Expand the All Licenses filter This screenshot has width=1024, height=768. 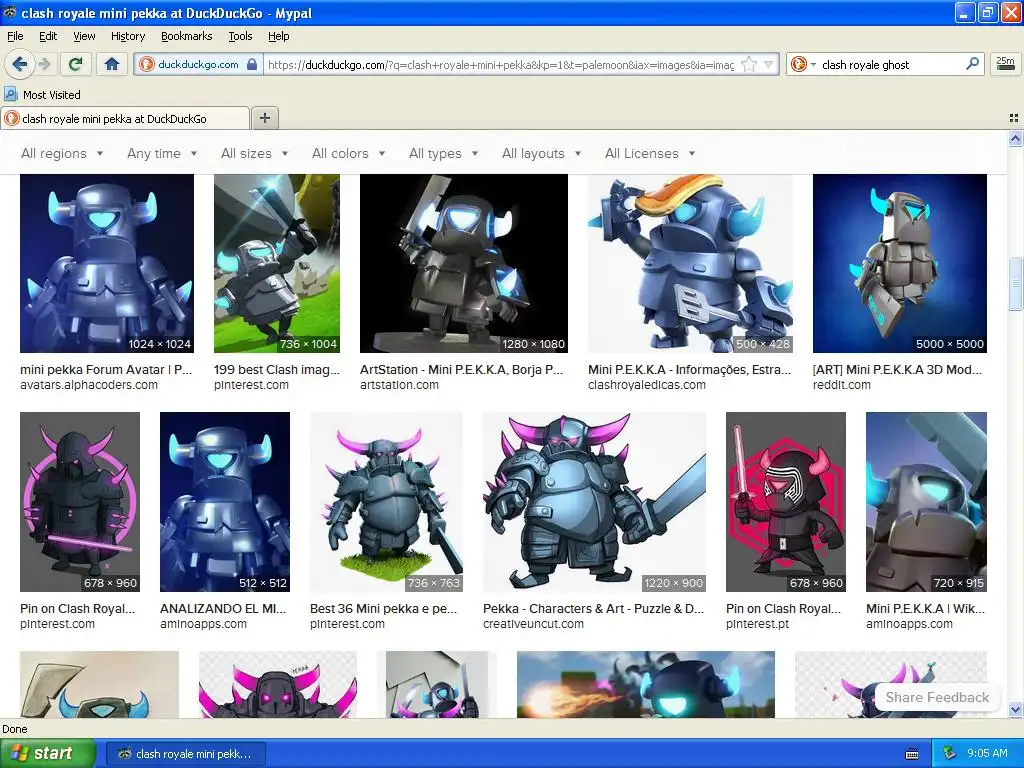(650, 153)
